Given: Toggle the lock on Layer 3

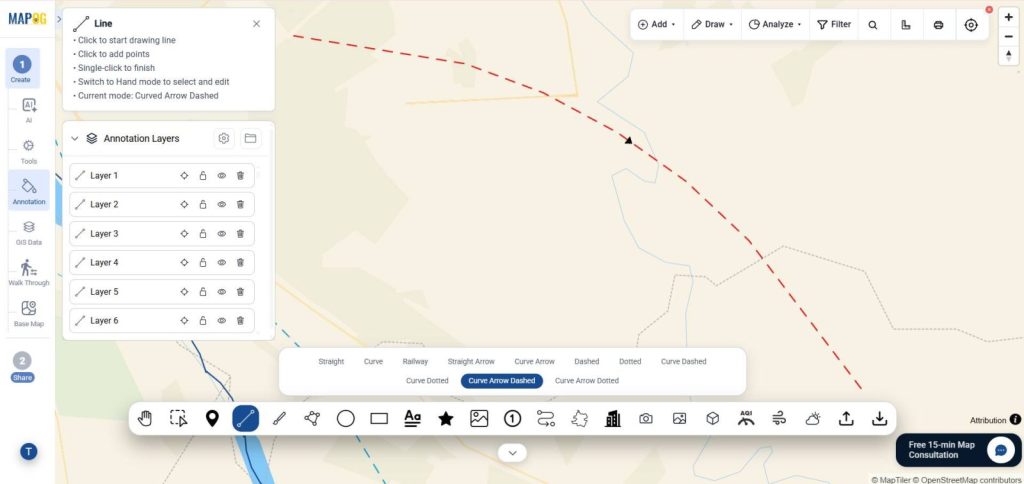Looking at the screenshot, I should pyautogui.click(x=203, y=234).
